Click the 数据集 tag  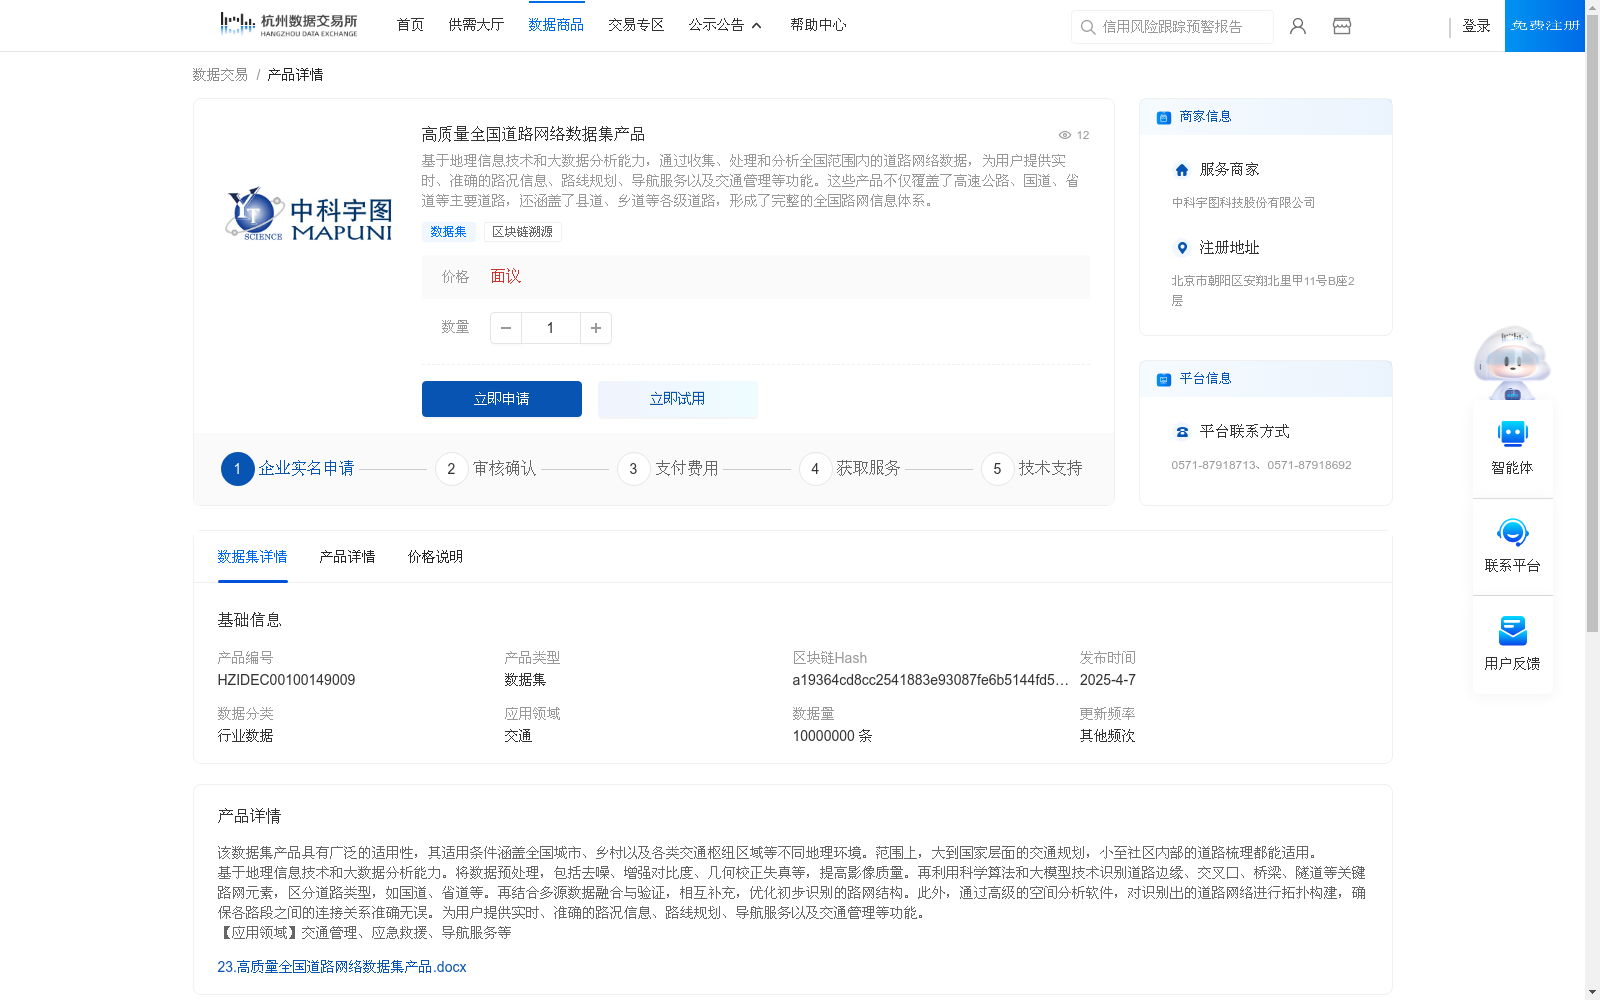tap(448, 232)
